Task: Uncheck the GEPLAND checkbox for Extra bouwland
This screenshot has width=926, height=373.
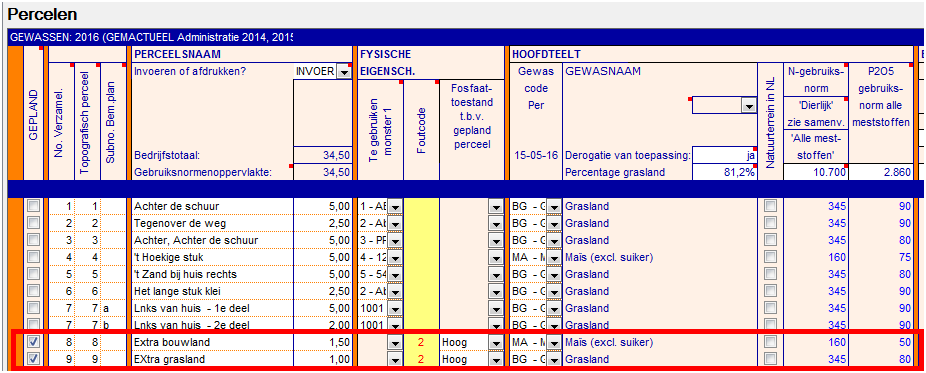Action: point(33,342)
